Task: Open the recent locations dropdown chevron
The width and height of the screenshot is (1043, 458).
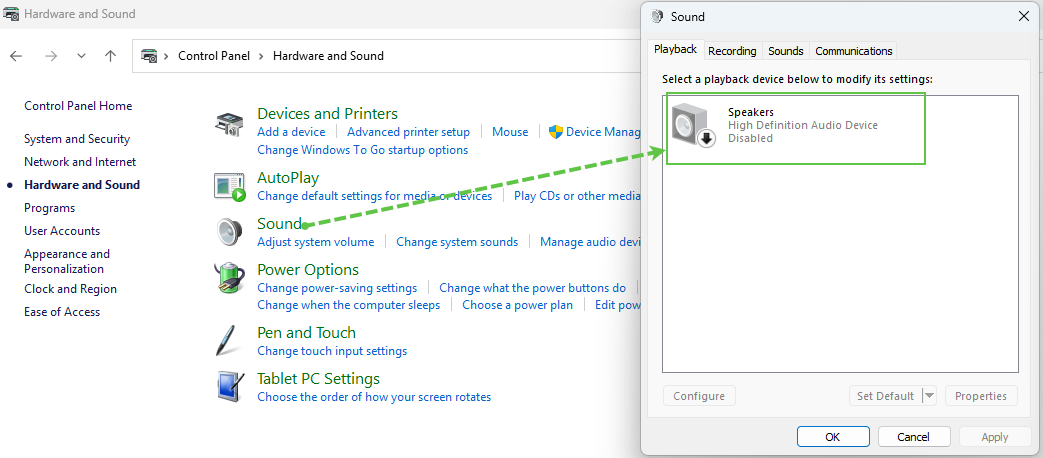Action: 81,56
